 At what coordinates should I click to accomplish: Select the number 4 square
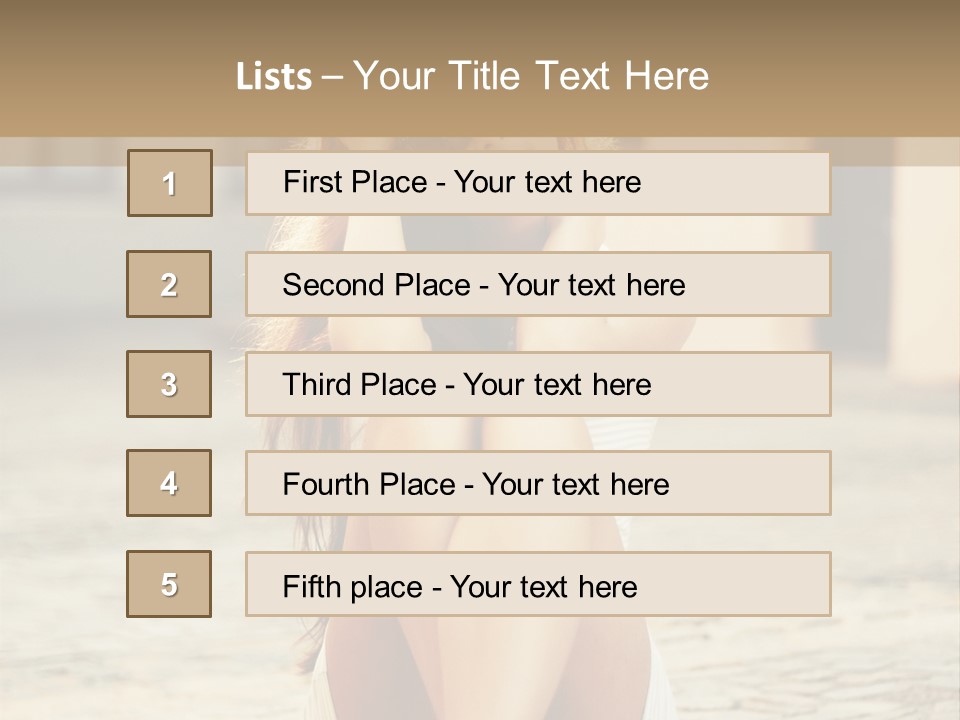(x=169, y=483)
